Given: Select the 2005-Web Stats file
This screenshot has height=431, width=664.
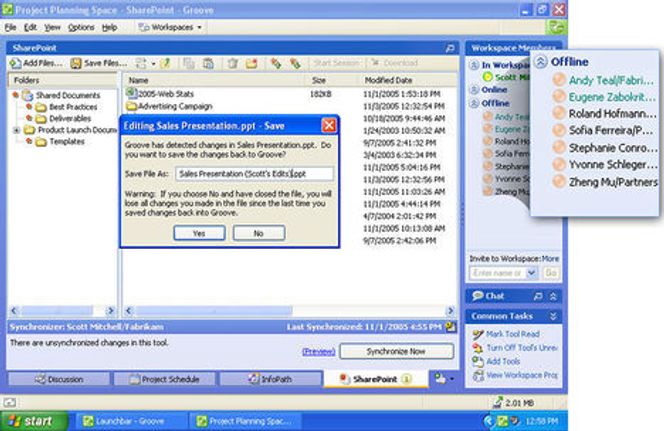Looking at the screenshot, I should 161,94.
